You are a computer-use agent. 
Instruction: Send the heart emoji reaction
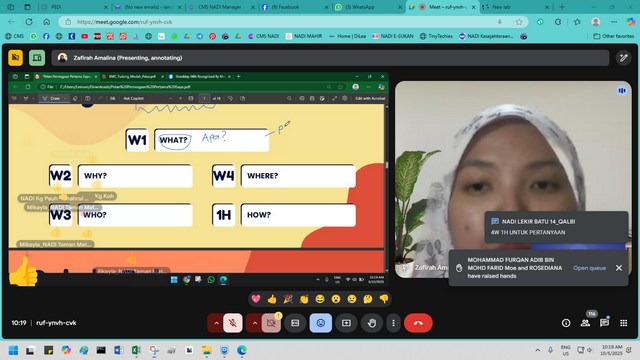click(256, 299)
